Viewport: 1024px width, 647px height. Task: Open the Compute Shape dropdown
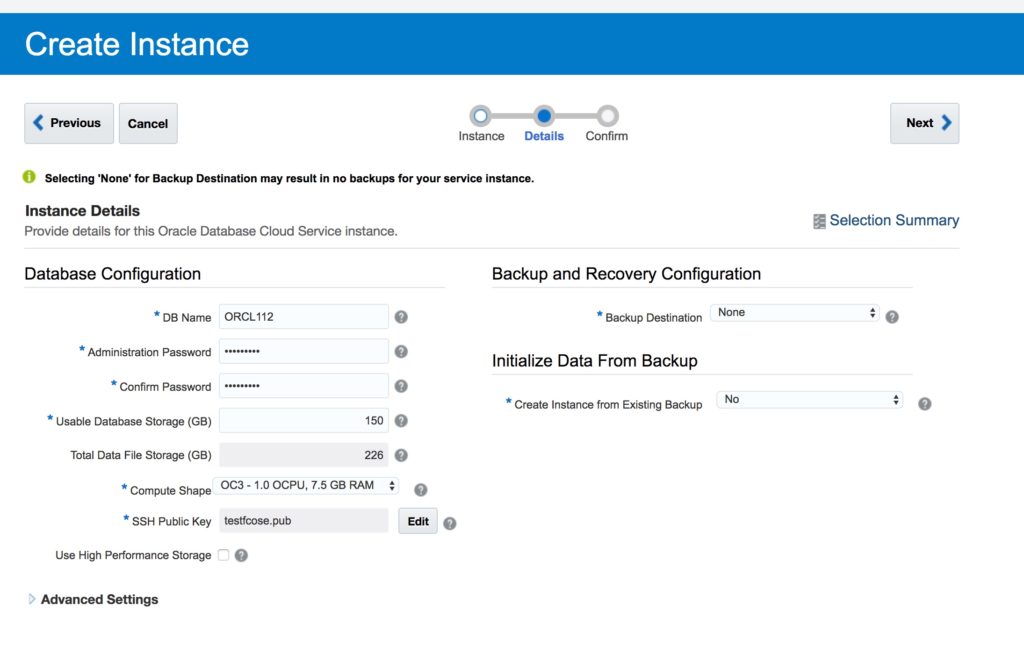[x=306, y=486]
